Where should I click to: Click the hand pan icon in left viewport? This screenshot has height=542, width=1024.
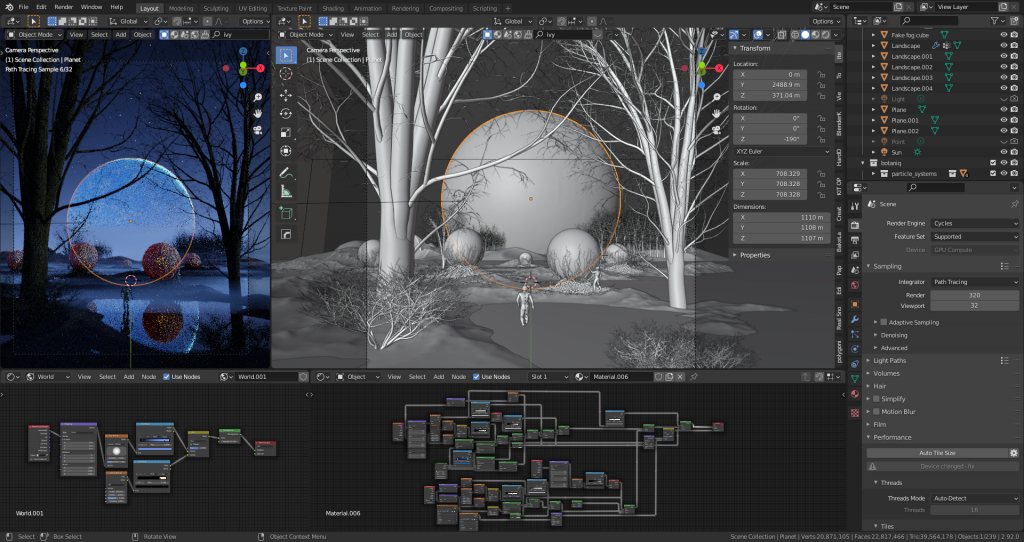tap(258, 114)
